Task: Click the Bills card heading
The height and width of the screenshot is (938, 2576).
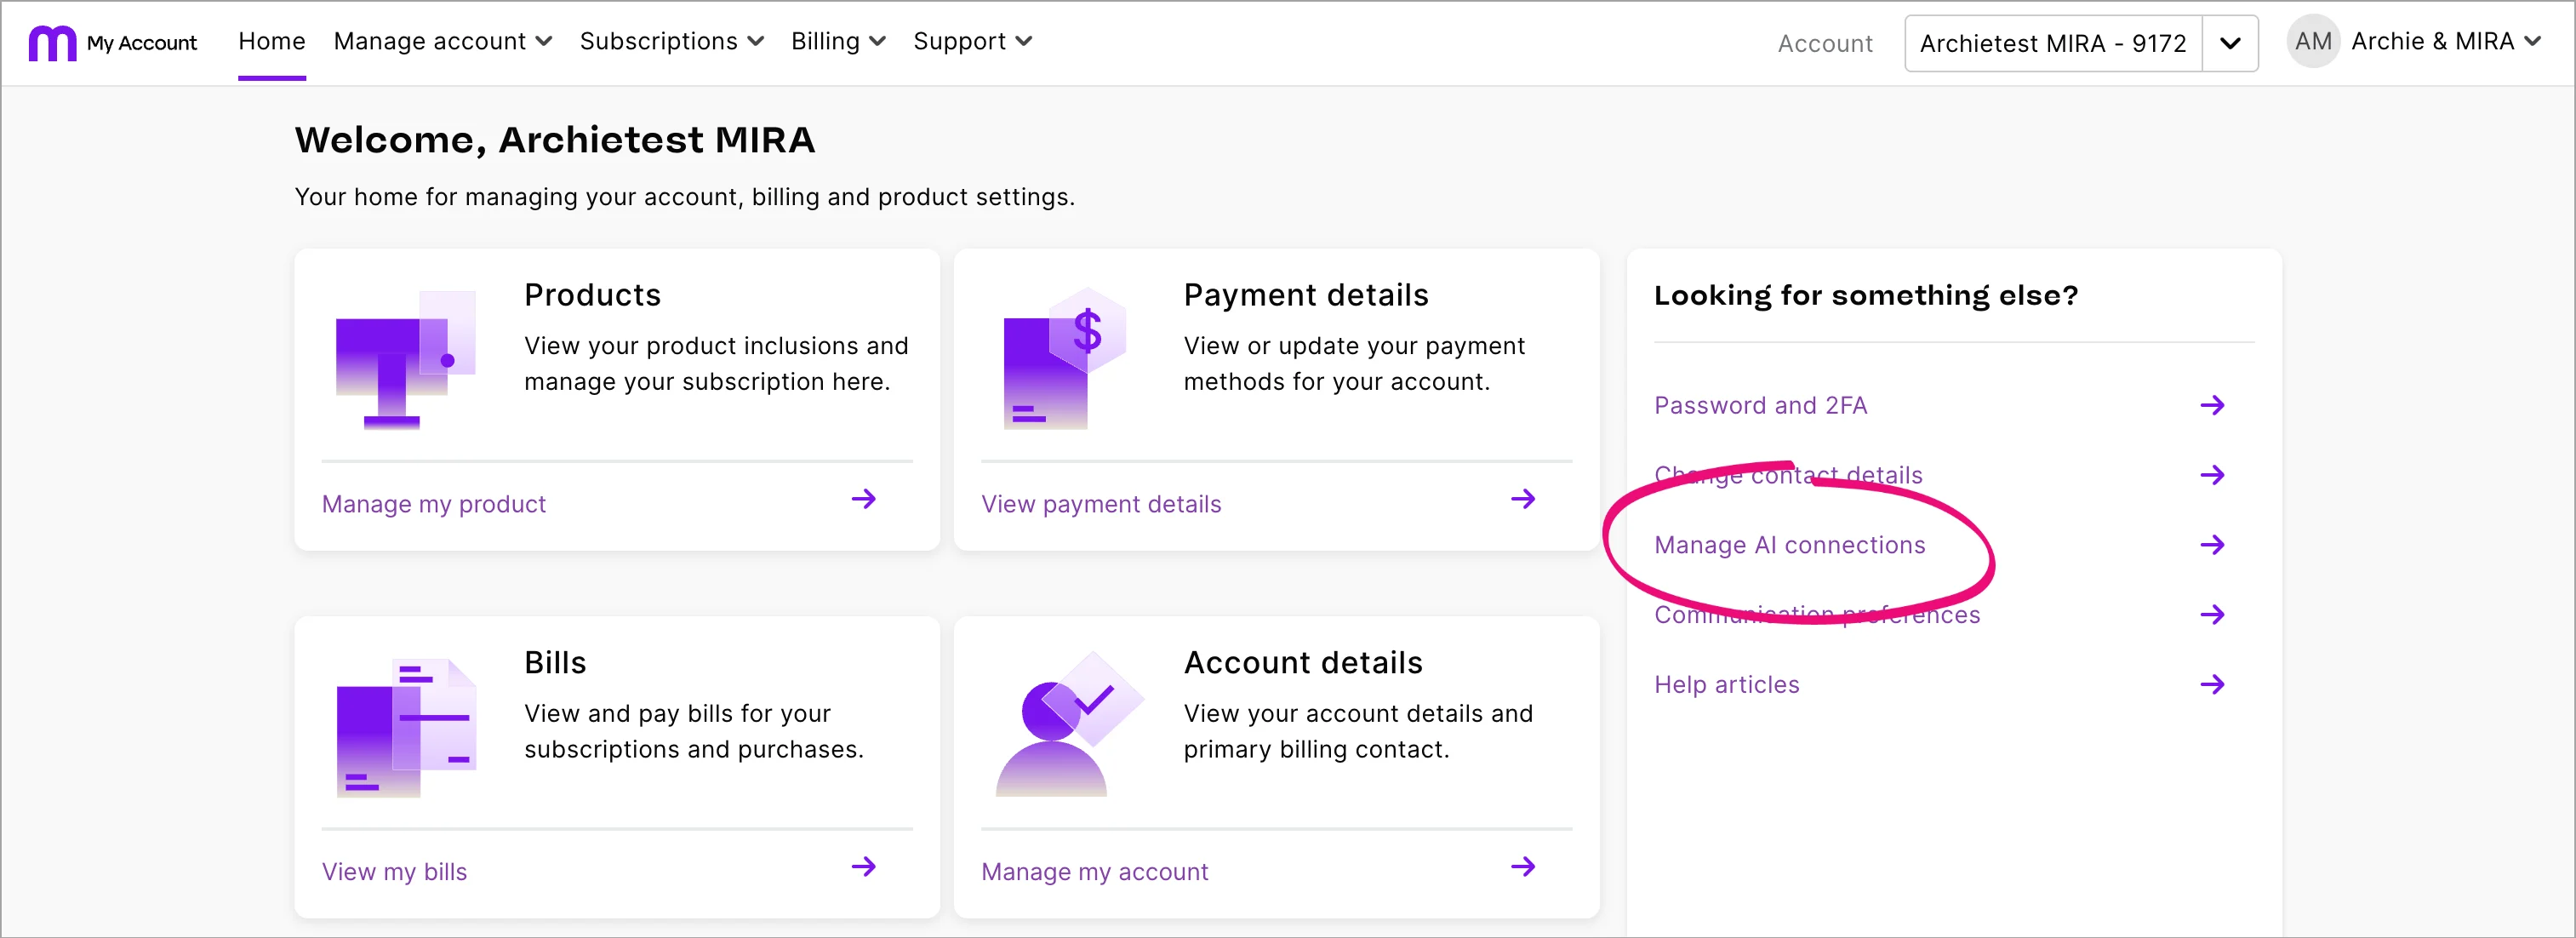Action: [x=555, y=662]
